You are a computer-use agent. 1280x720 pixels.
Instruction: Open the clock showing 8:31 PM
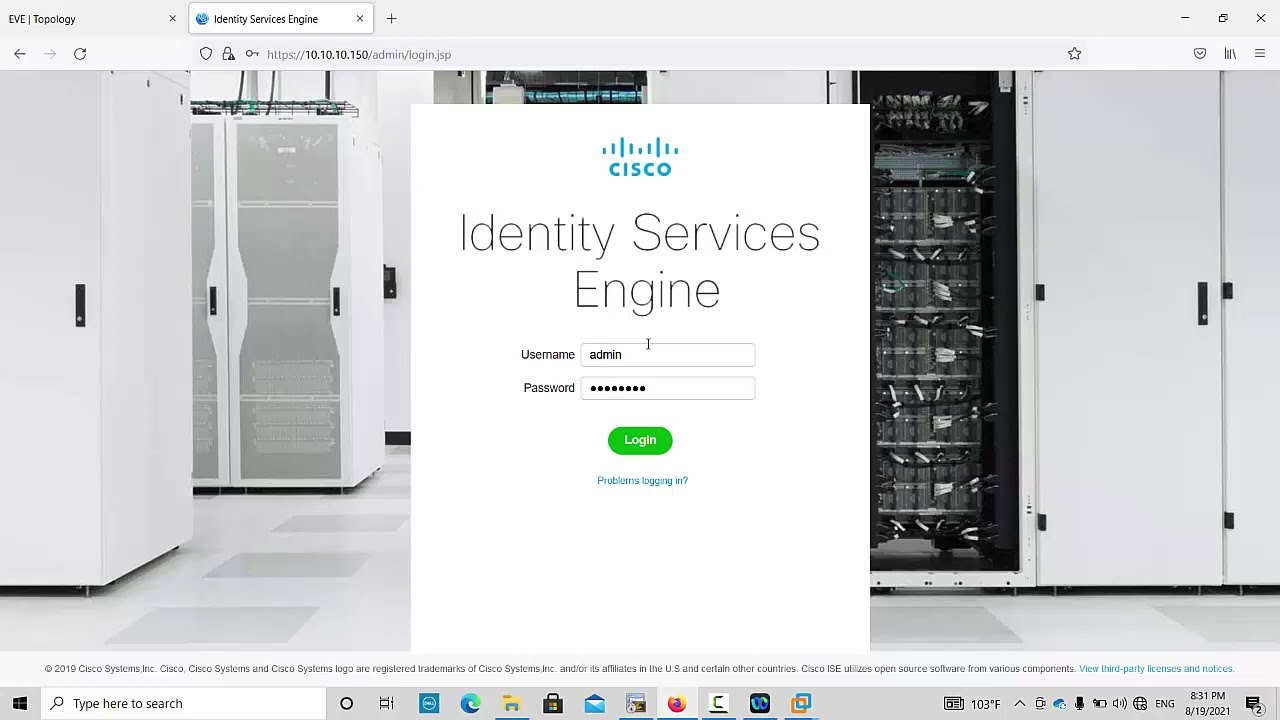click(1208, 703)
